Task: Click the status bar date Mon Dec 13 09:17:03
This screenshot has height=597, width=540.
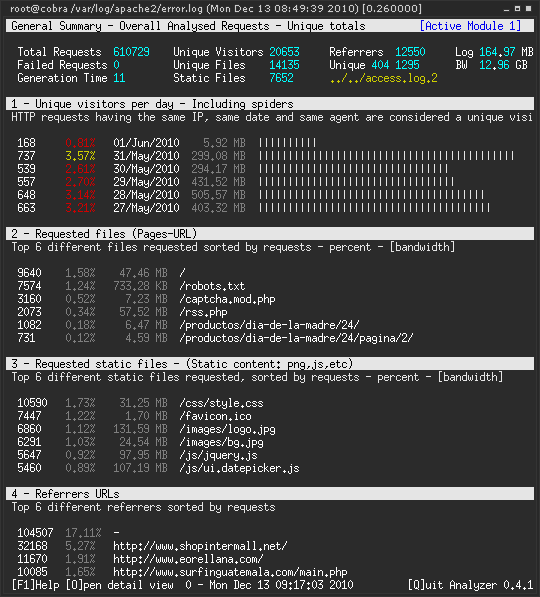Action: [x=281, y=585]
